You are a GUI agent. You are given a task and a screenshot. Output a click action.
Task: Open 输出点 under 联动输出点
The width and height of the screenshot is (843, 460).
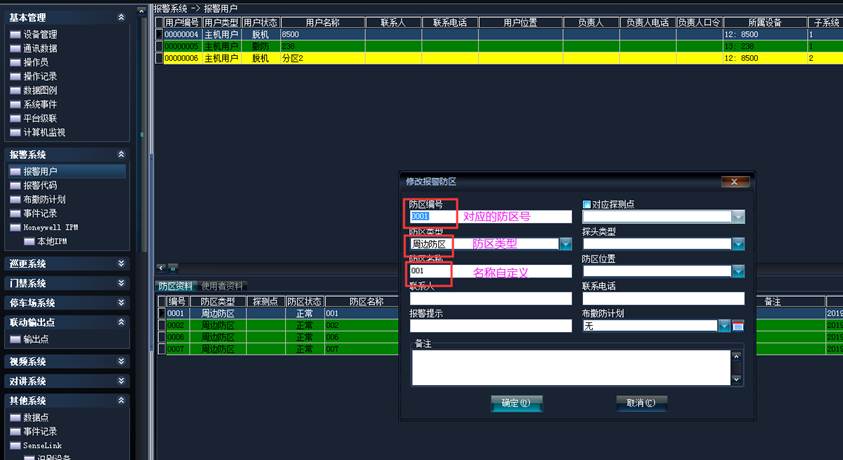[x=36, y=338]
